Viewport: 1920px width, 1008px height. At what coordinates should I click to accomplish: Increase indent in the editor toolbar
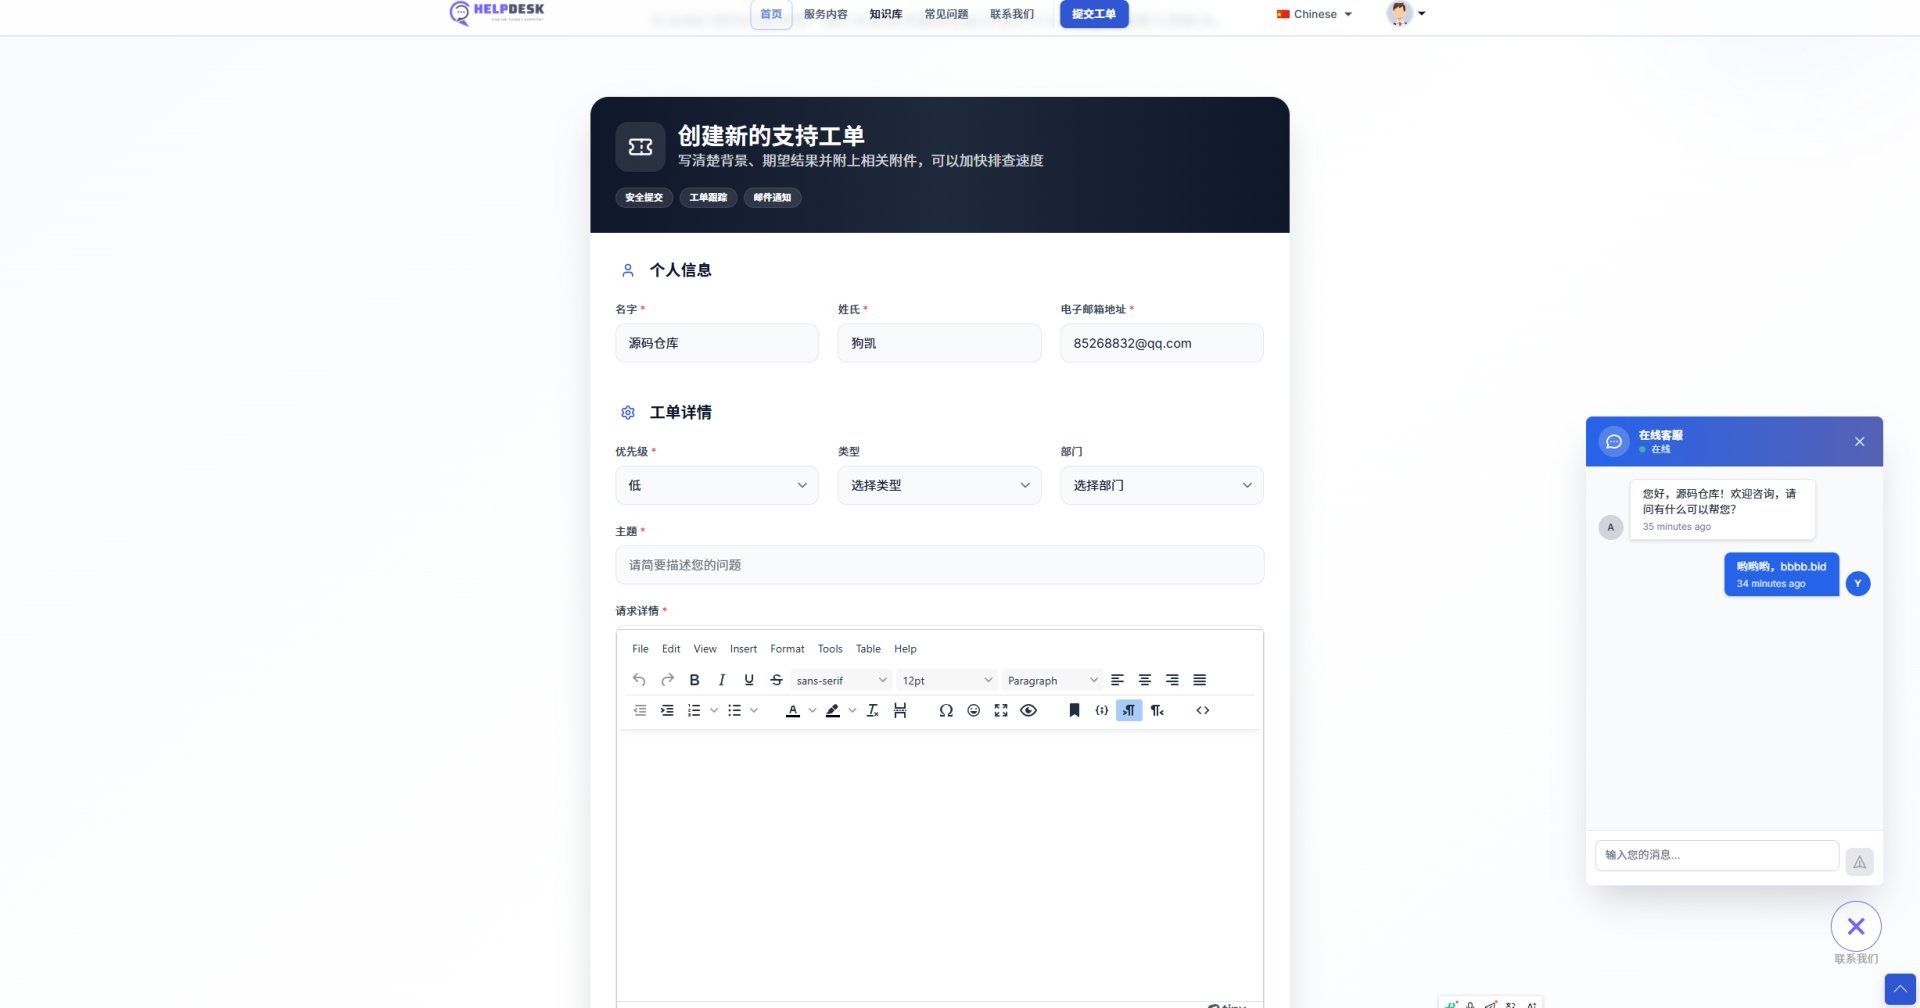pos(667,710)
